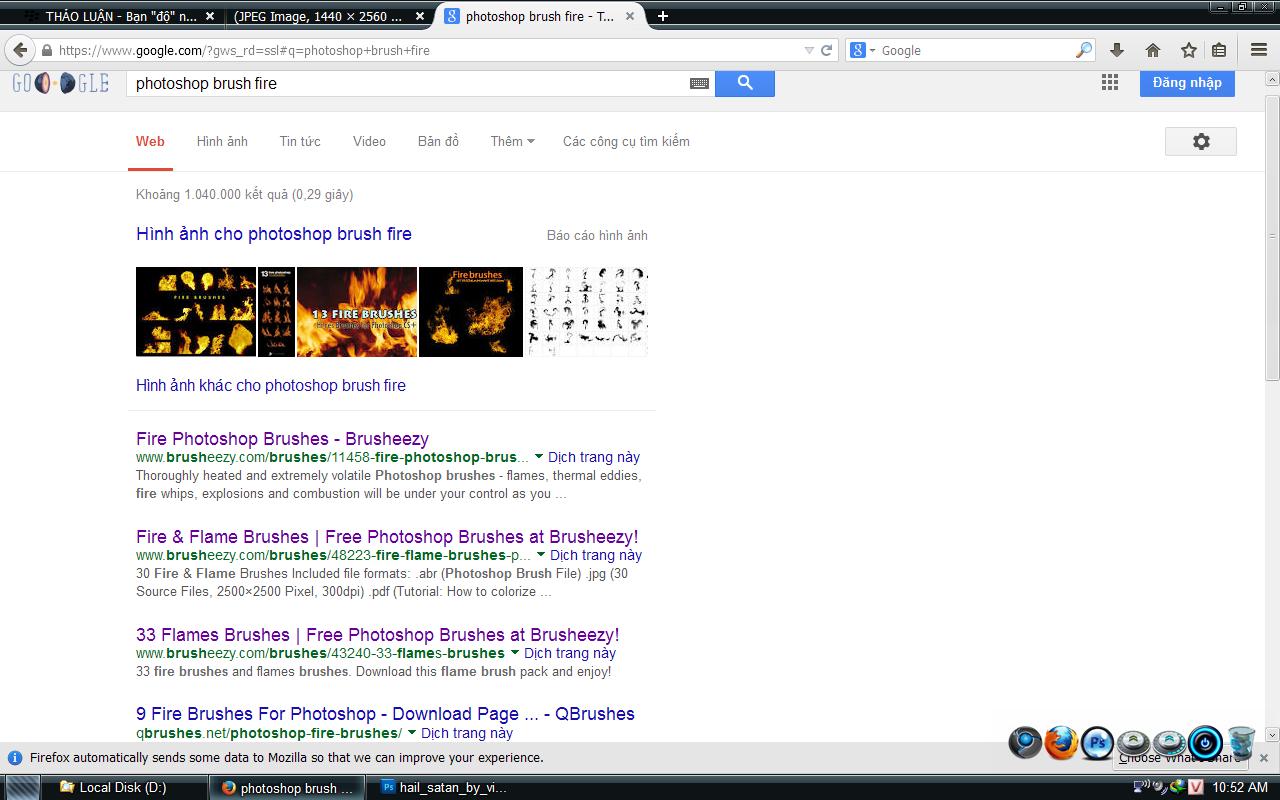This screenshot has height=800, width=1280.
Task: Open Fire & Flame Brushes Brusheezy result
Action: point(387,537)
